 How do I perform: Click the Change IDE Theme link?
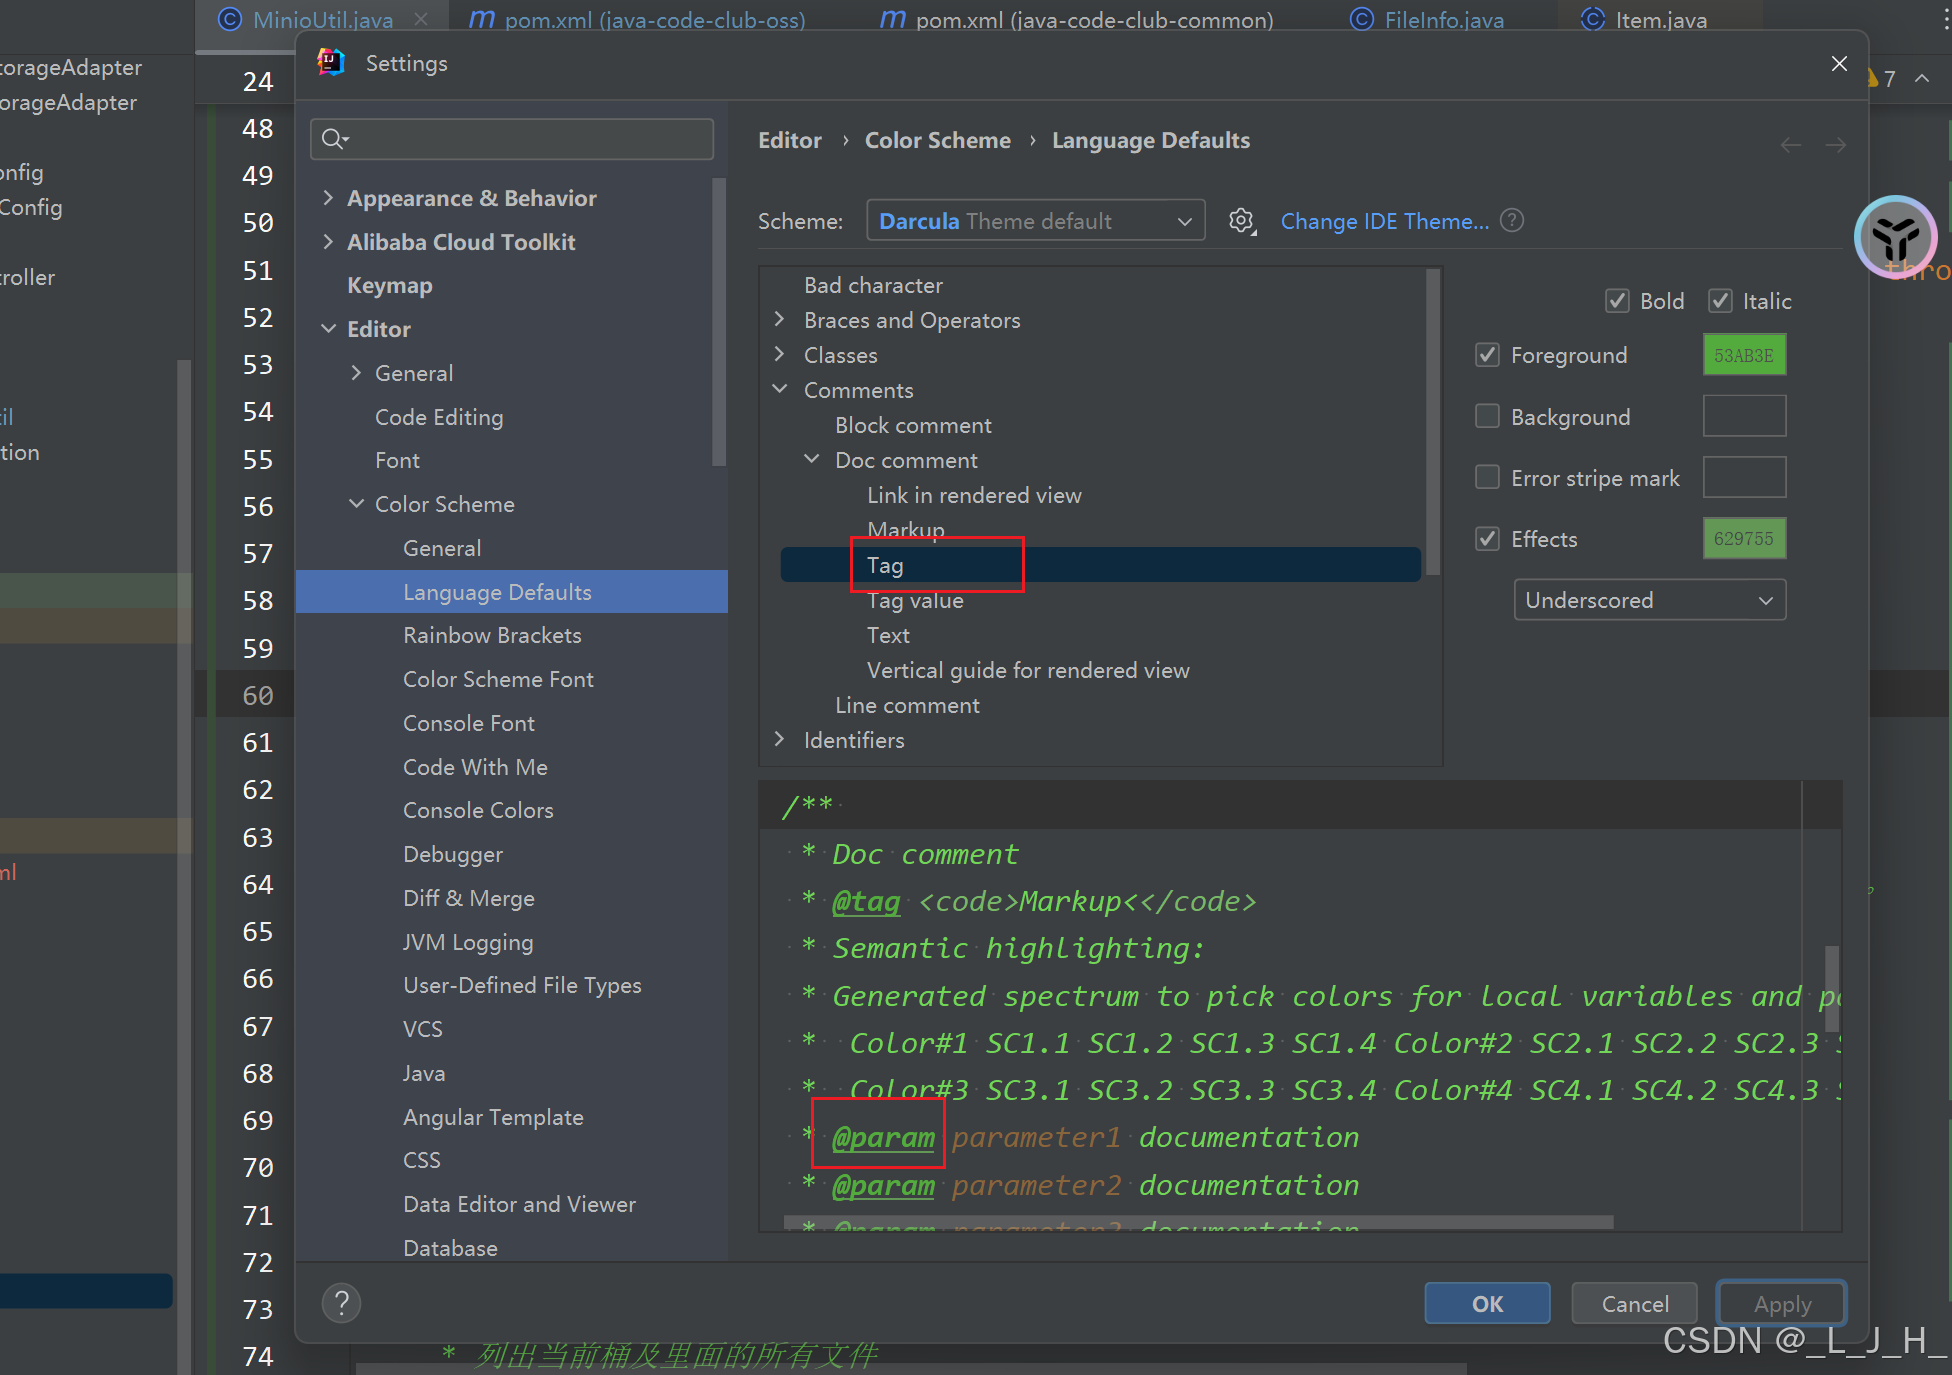pos(1384,221)
